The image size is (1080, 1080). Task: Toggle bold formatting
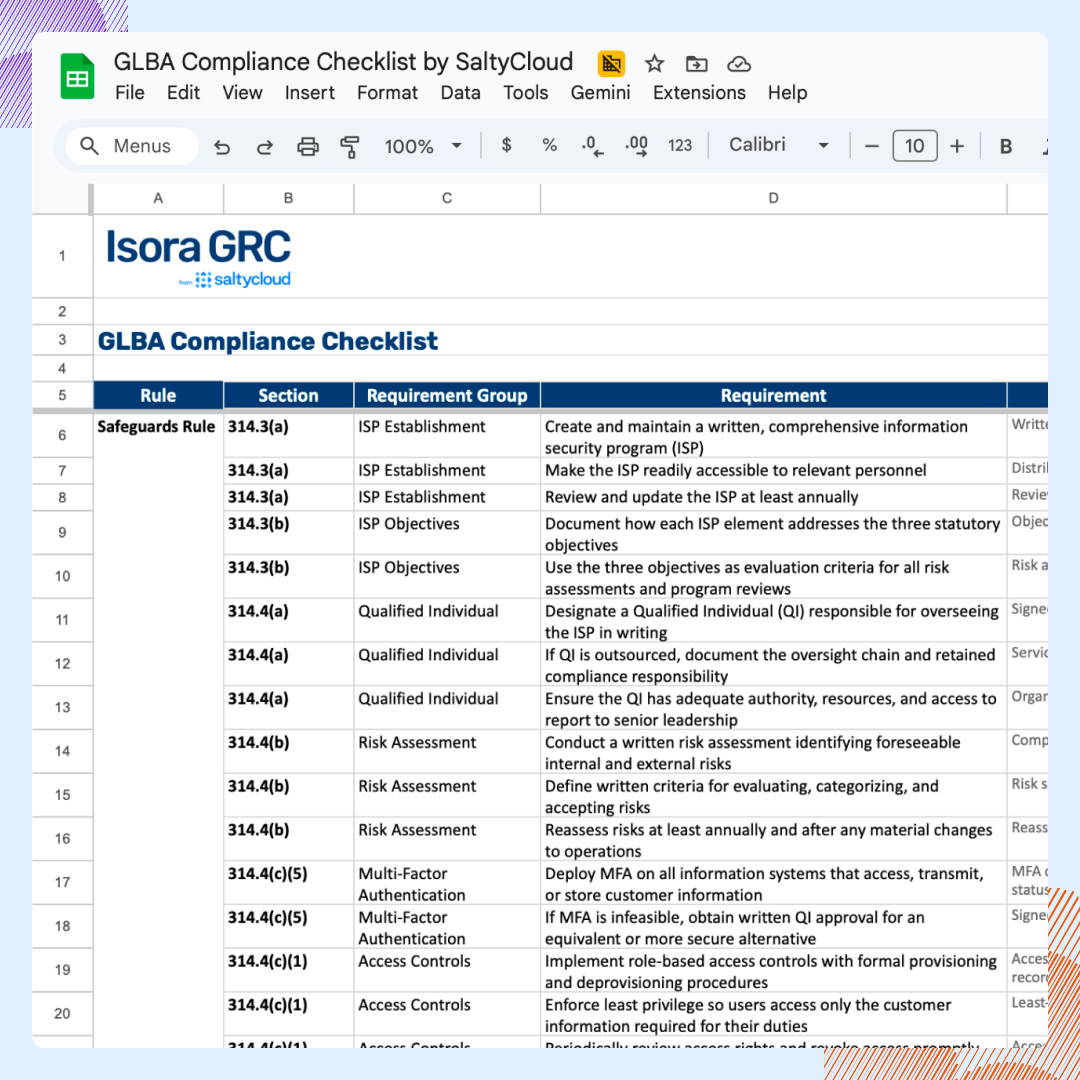(1005, 146)
